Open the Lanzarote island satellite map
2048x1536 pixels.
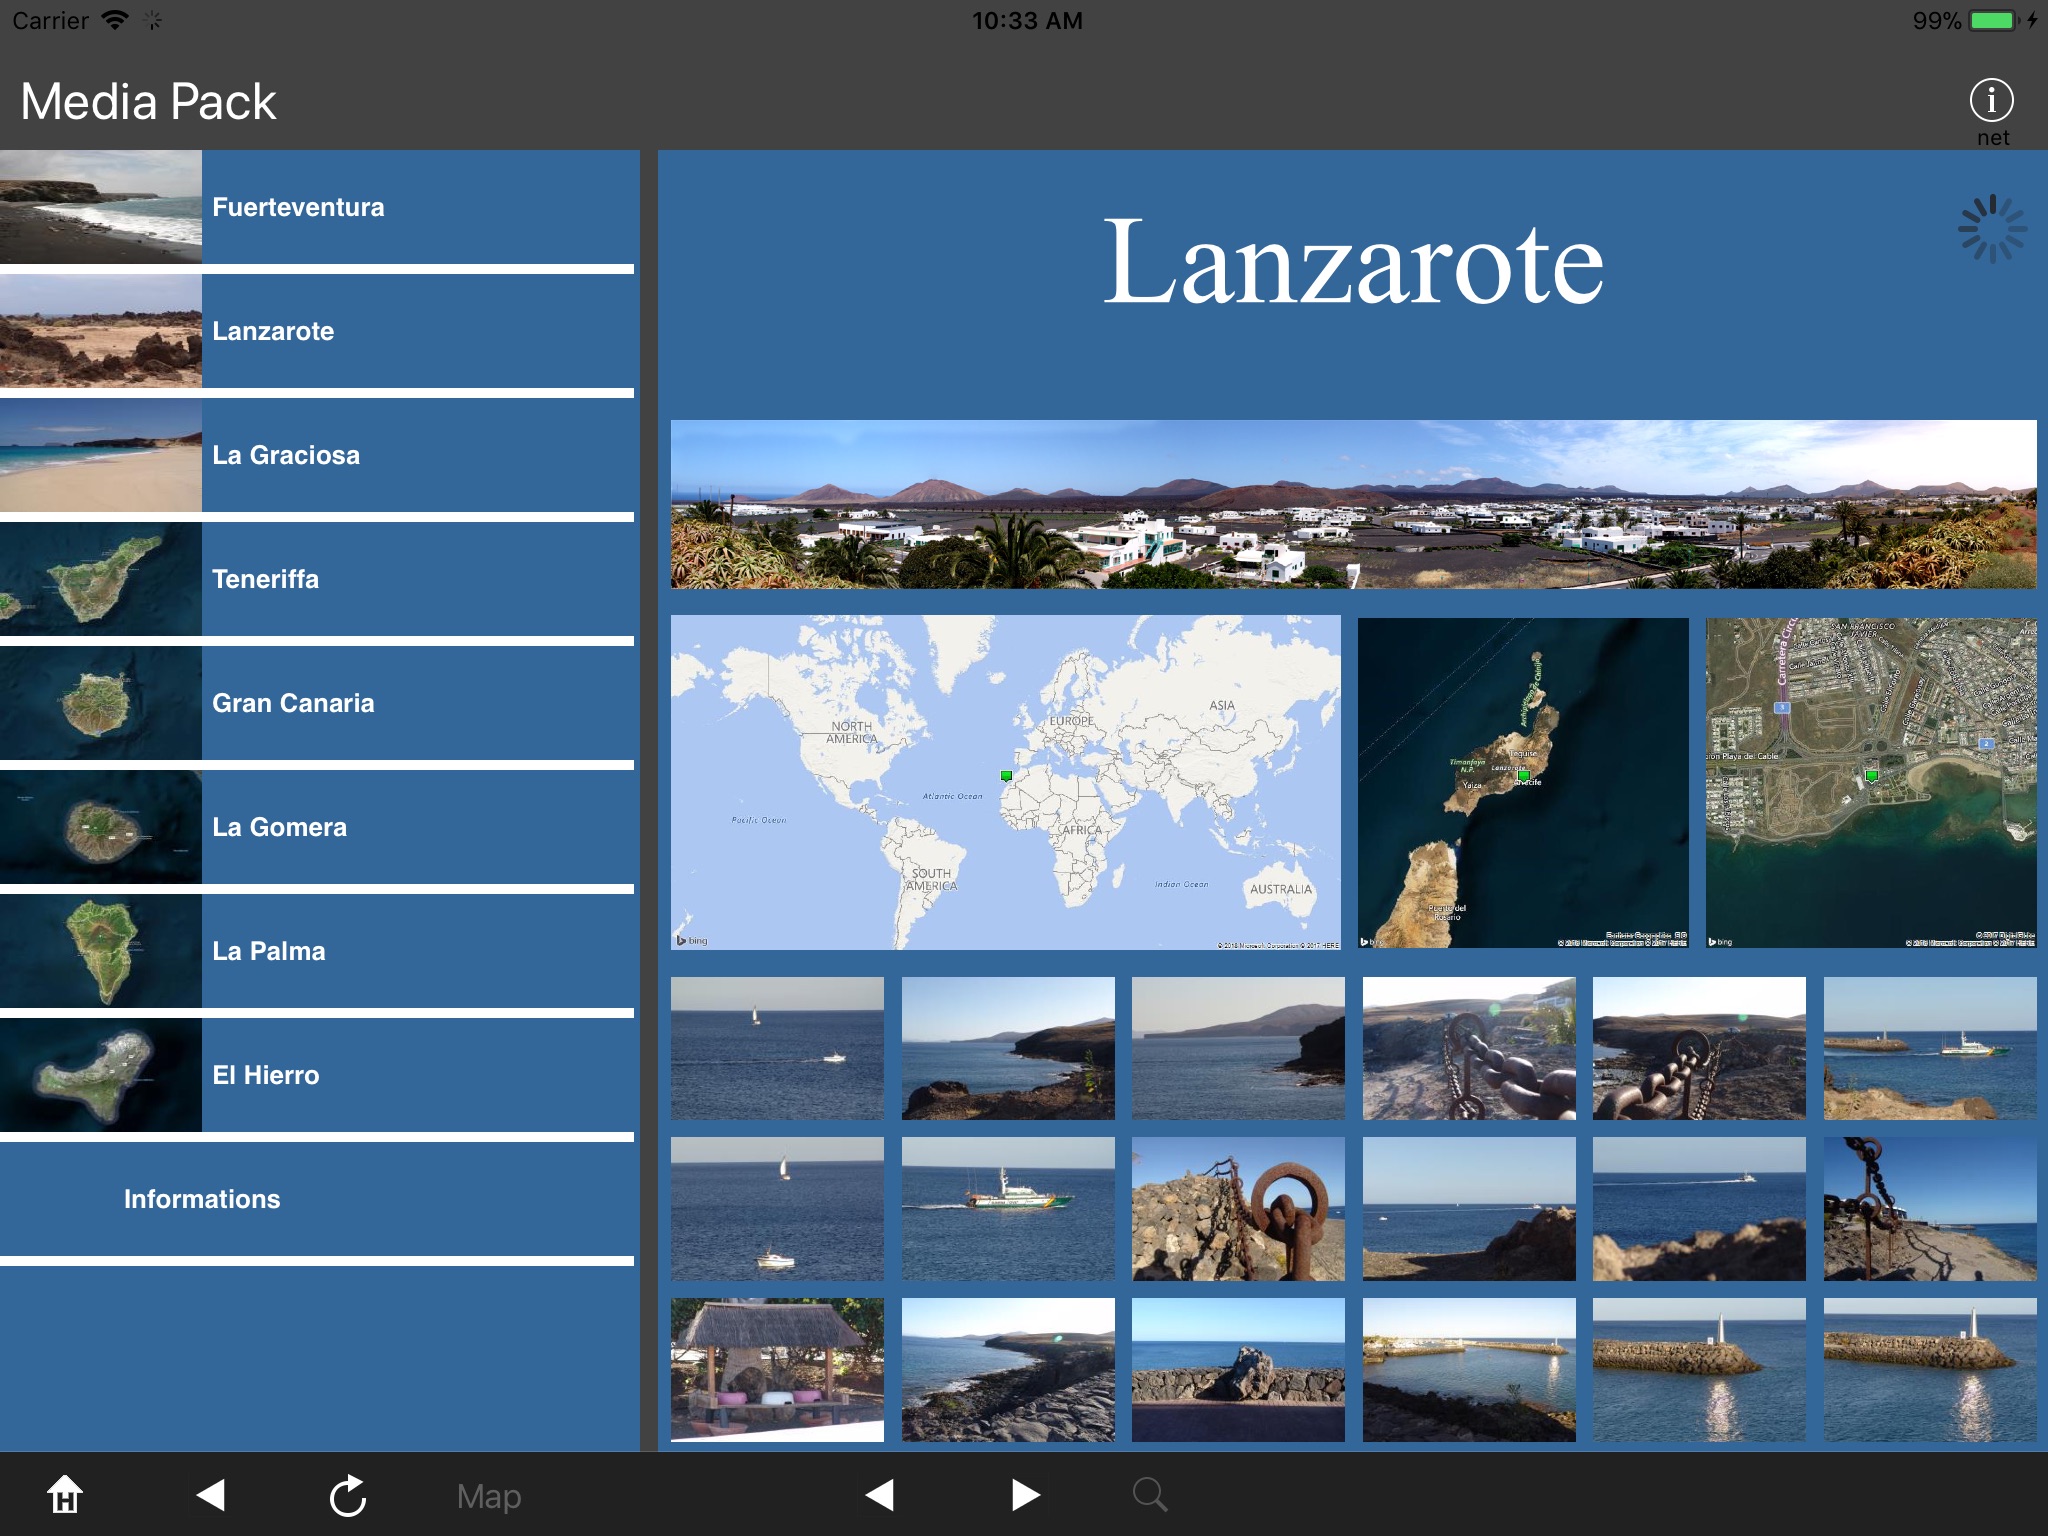[x=1522, y=782]
